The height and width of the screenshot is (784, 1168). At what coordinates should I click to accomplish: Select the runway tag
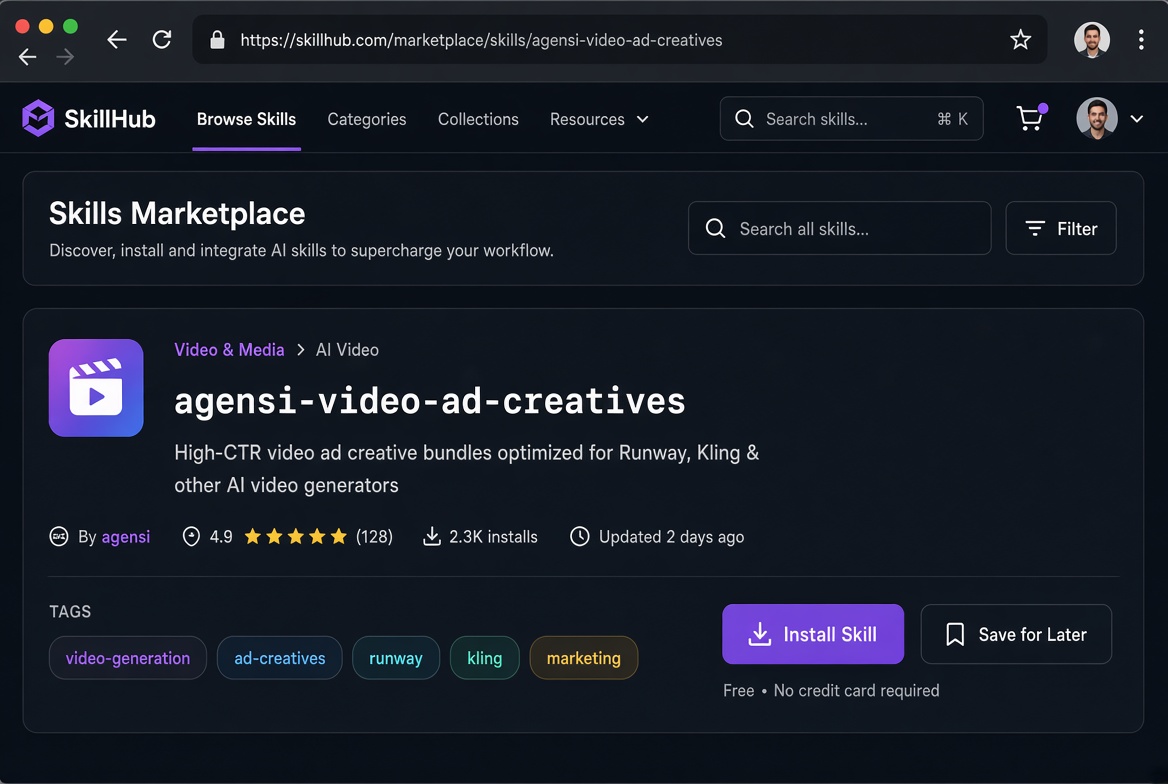point(396,658)
